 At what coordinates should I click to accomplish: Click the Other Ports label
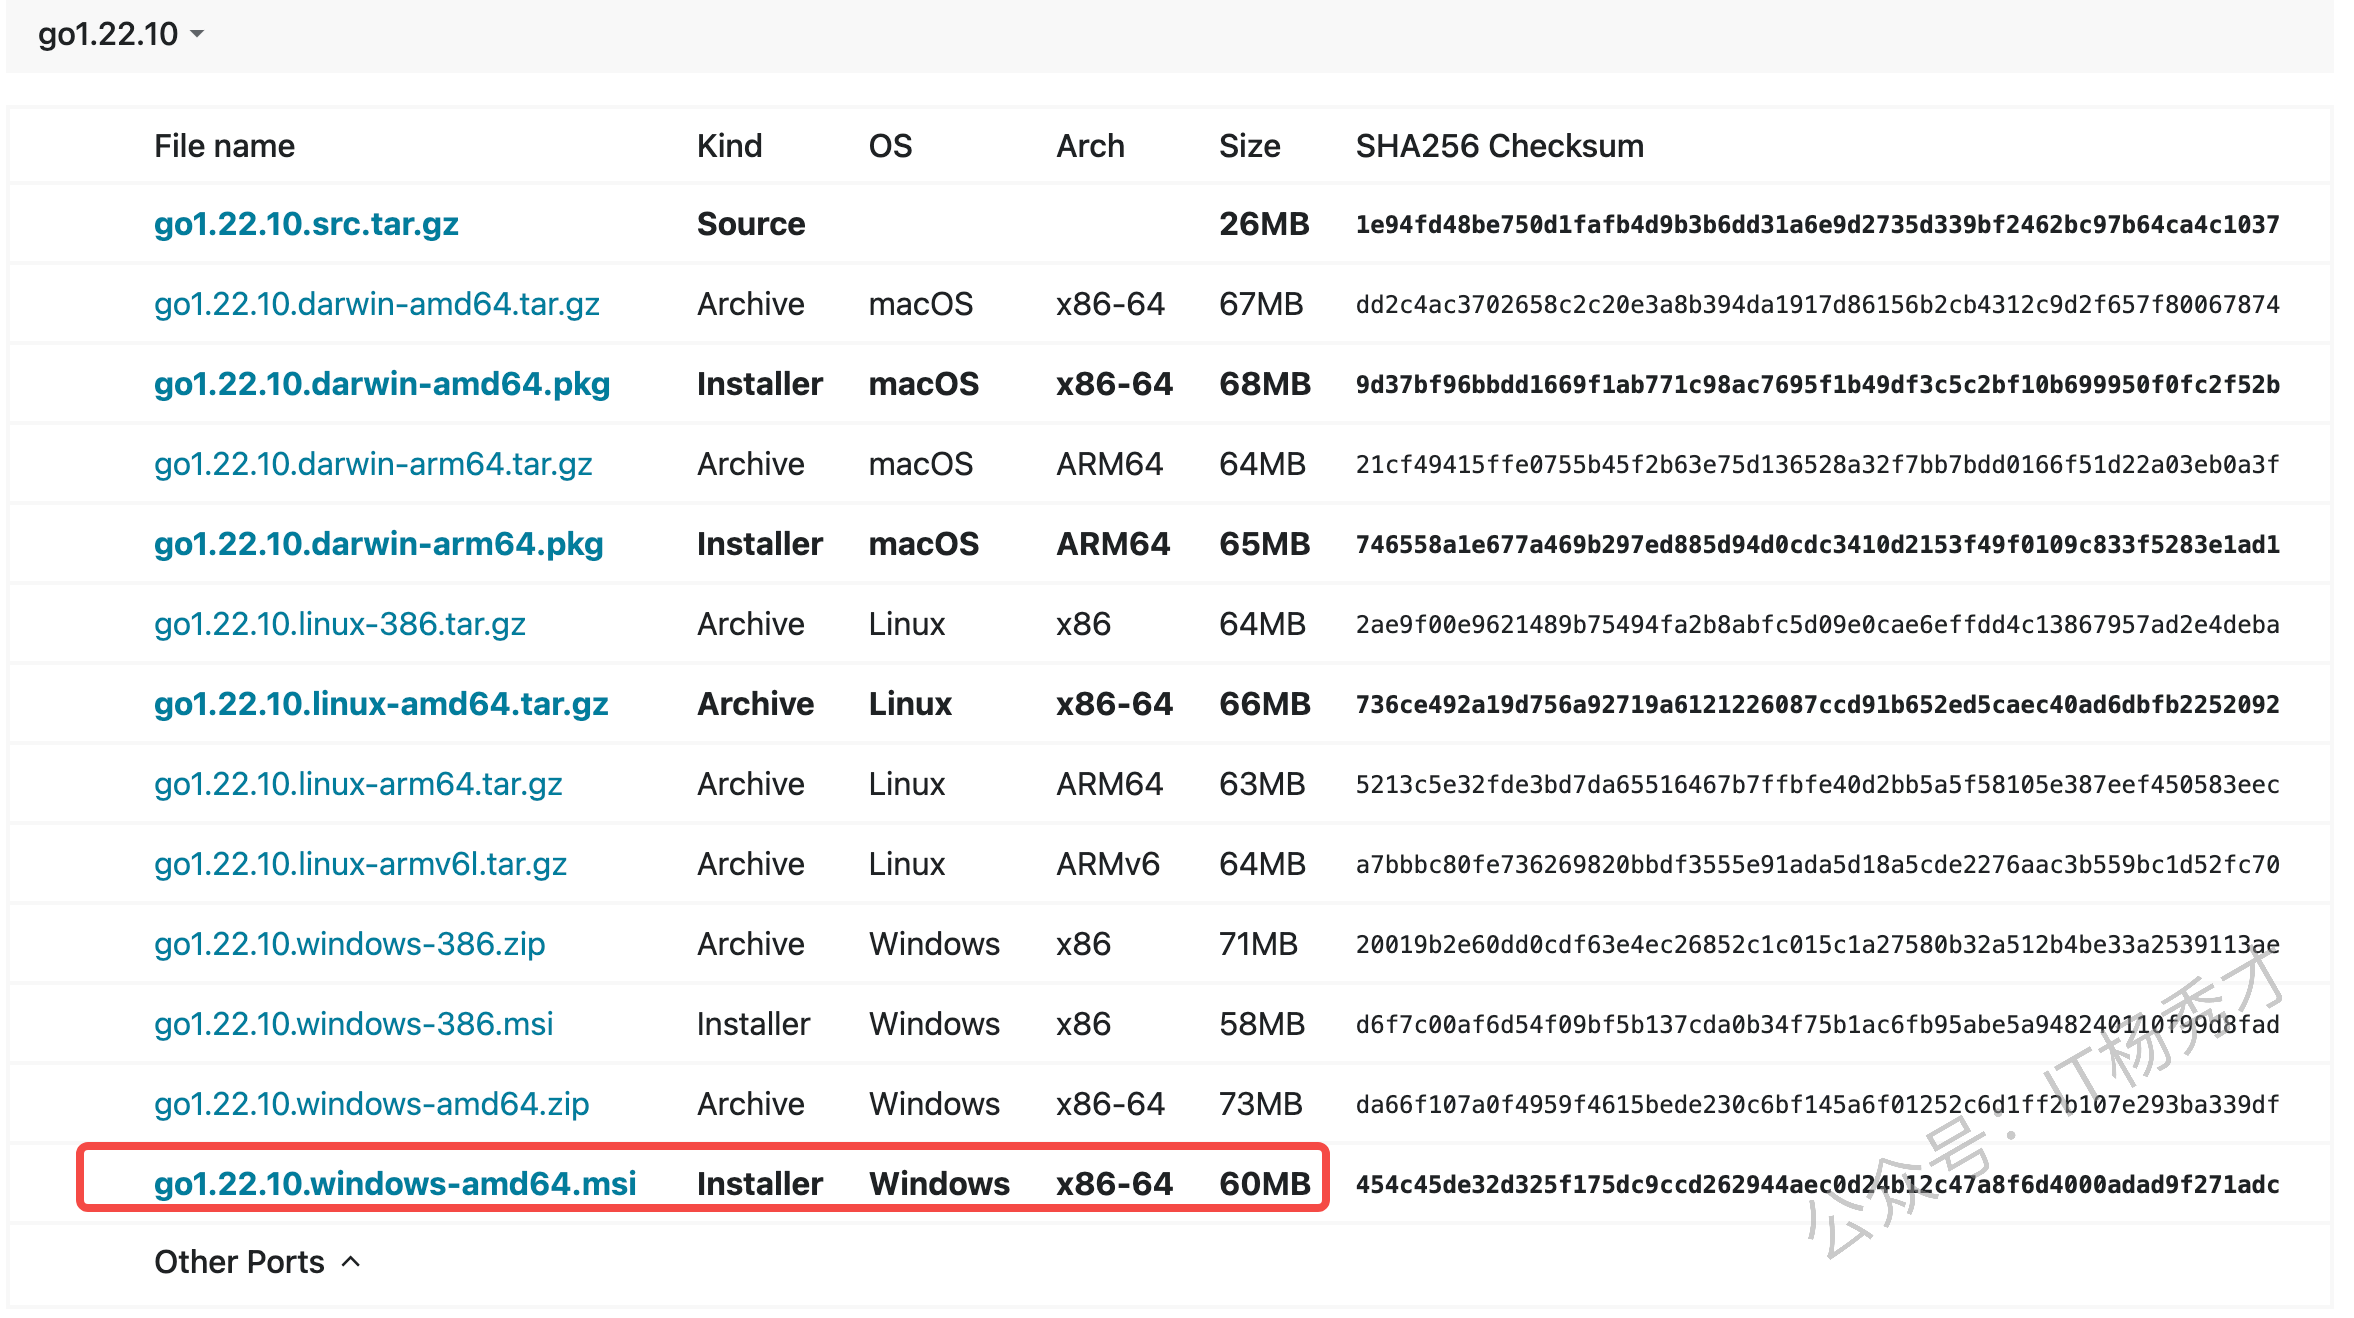pos(239,1262)
